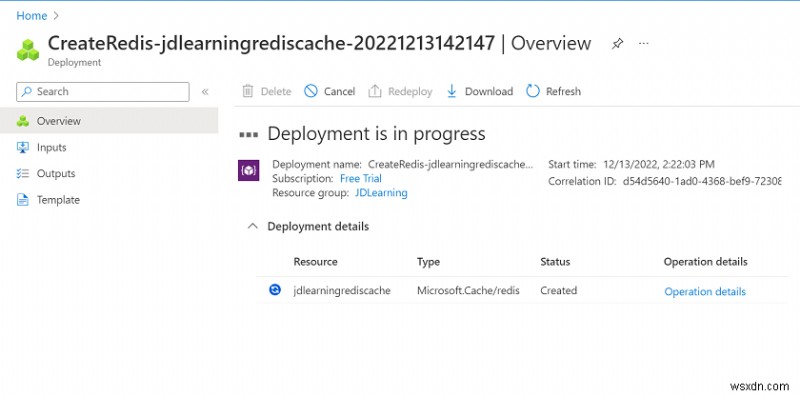Image resolution: width=800 pixels, height=396 pixels.
Task: Cancel the deployment
Action: (x=330, y=91)
